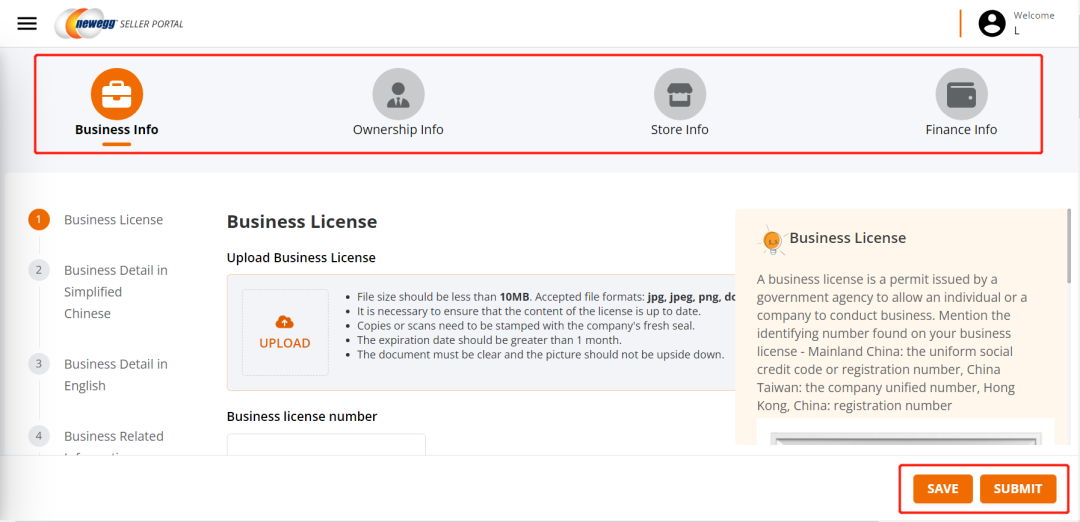The height and width of the screenshot is (522, 1080).
Task: Select the Business Info briefcase icon
Action: point(117,94)
